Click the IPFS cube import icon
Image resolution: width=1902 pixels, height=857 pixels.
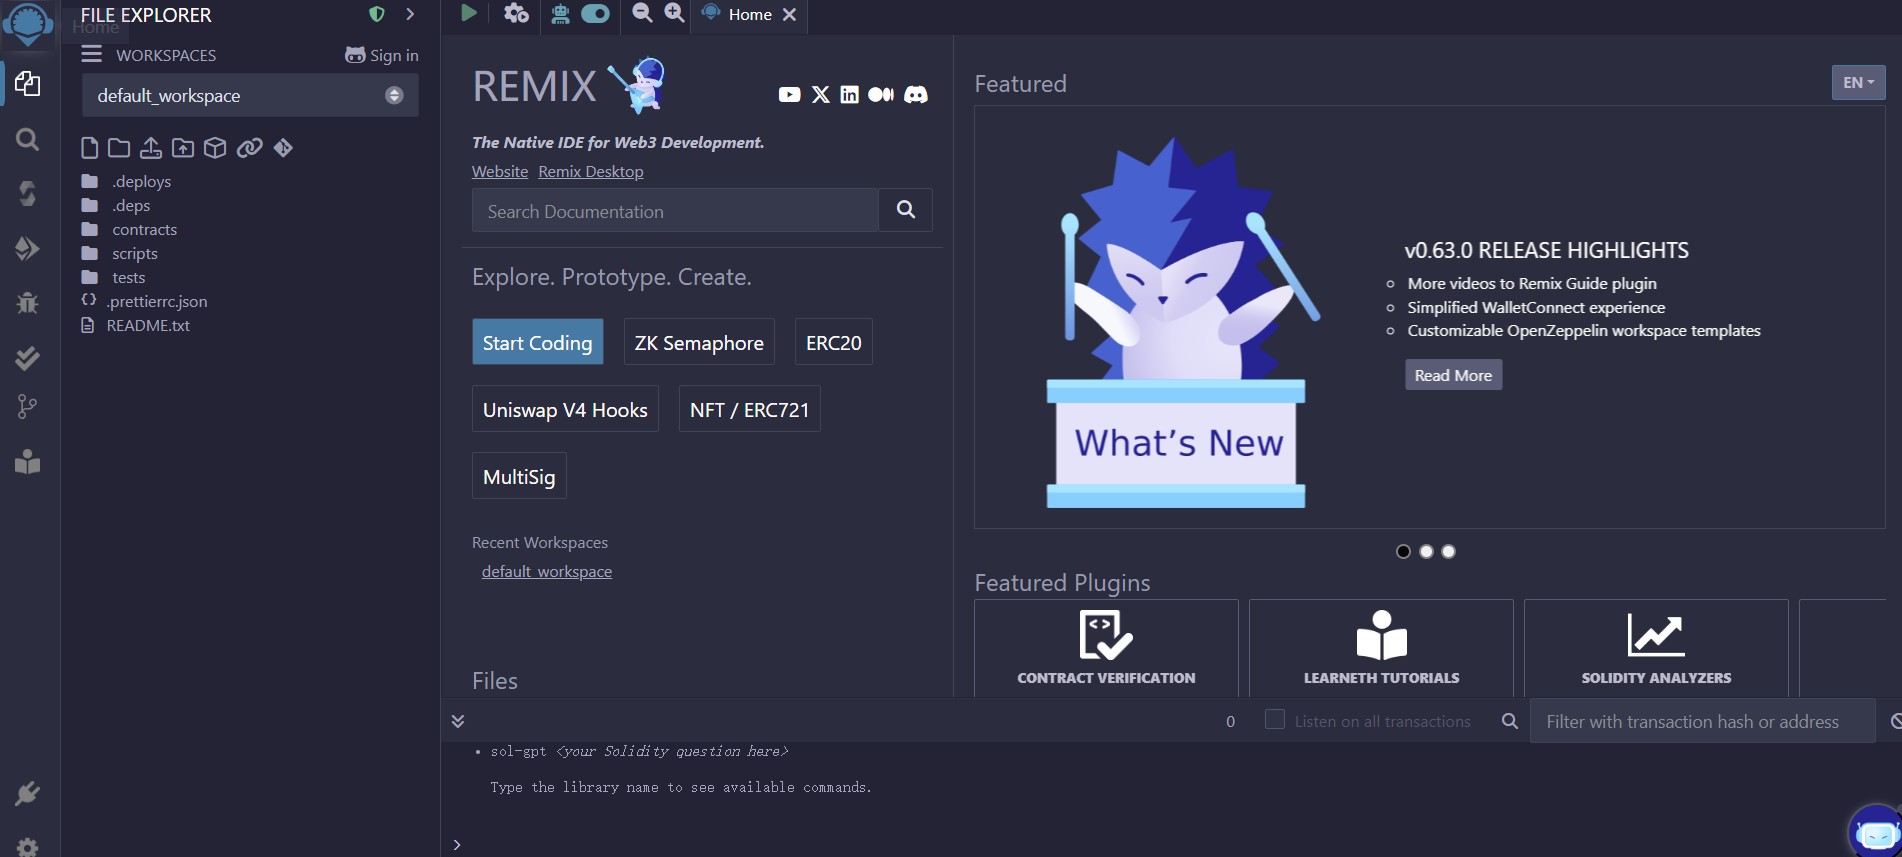pos(215,148)
